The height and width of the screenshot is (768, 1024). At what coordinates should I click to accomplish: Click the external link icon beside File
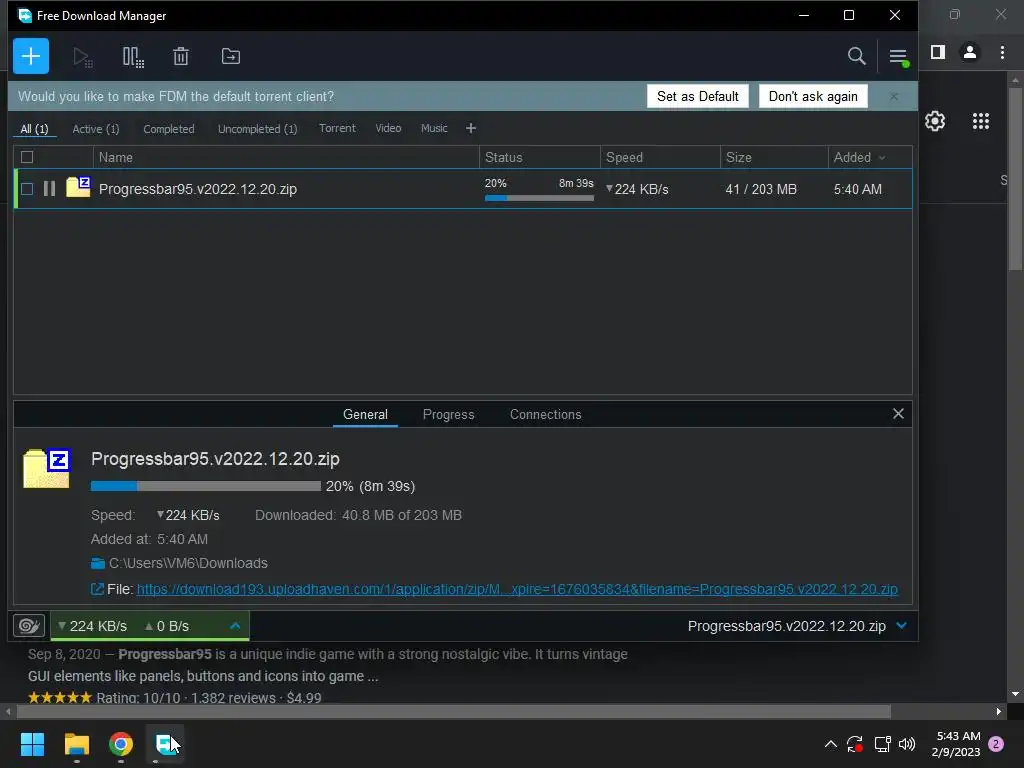coord(97,589)
